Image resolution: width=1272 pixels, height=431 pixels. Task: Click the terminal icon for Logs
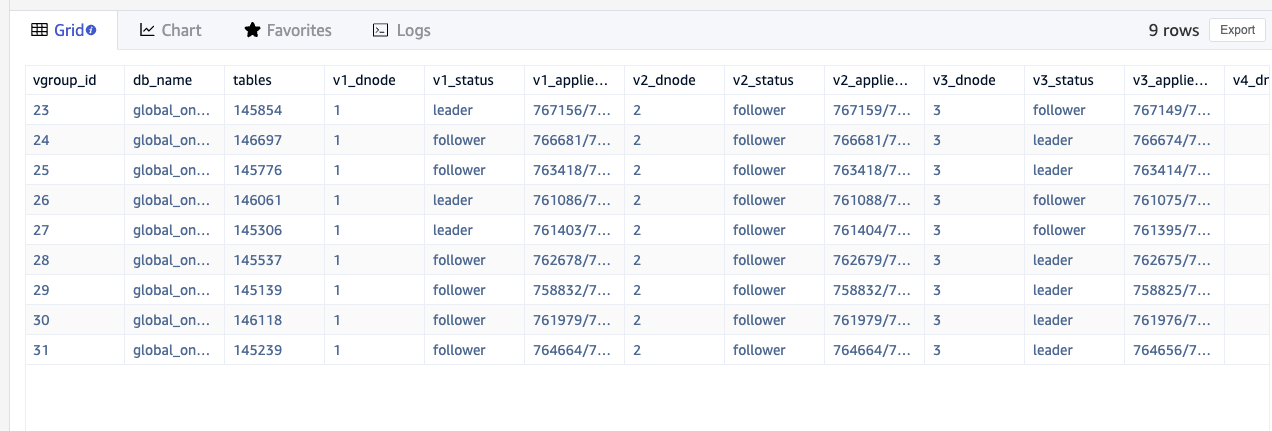pyautogui.click(x=380, y=30)
